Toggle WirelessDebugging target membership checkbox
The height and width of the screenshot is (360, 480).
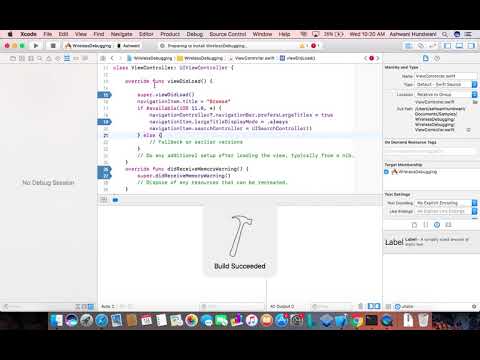point(386,172)
